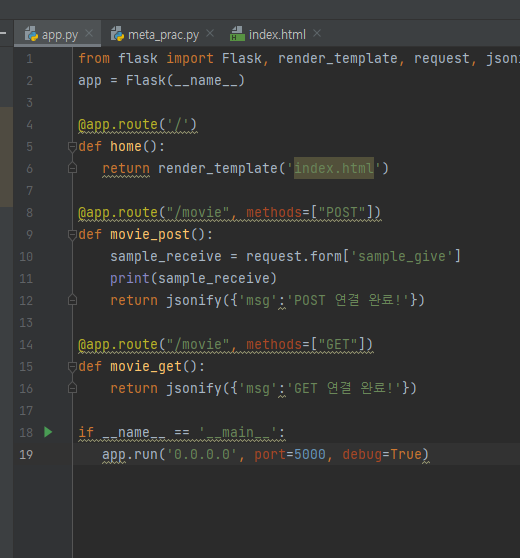The image size is (520, 558).
Task: Click the HTML file icon on index.html tab
Action: pyautogui.click(x=237, y=34)
